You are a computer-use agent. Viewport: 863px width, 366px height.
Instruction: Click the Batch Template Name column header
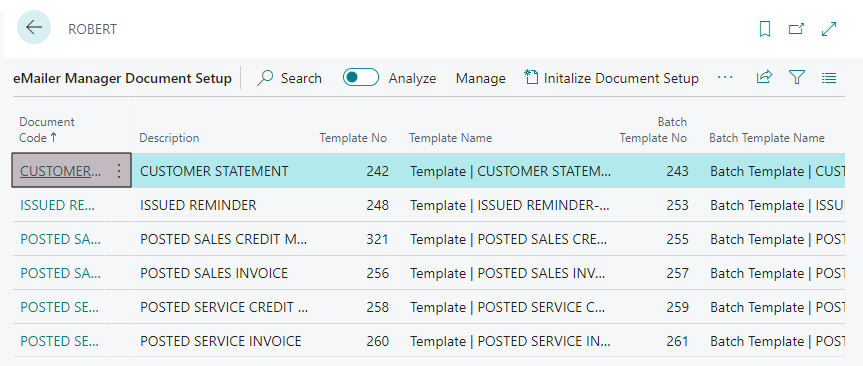[767, 138]
